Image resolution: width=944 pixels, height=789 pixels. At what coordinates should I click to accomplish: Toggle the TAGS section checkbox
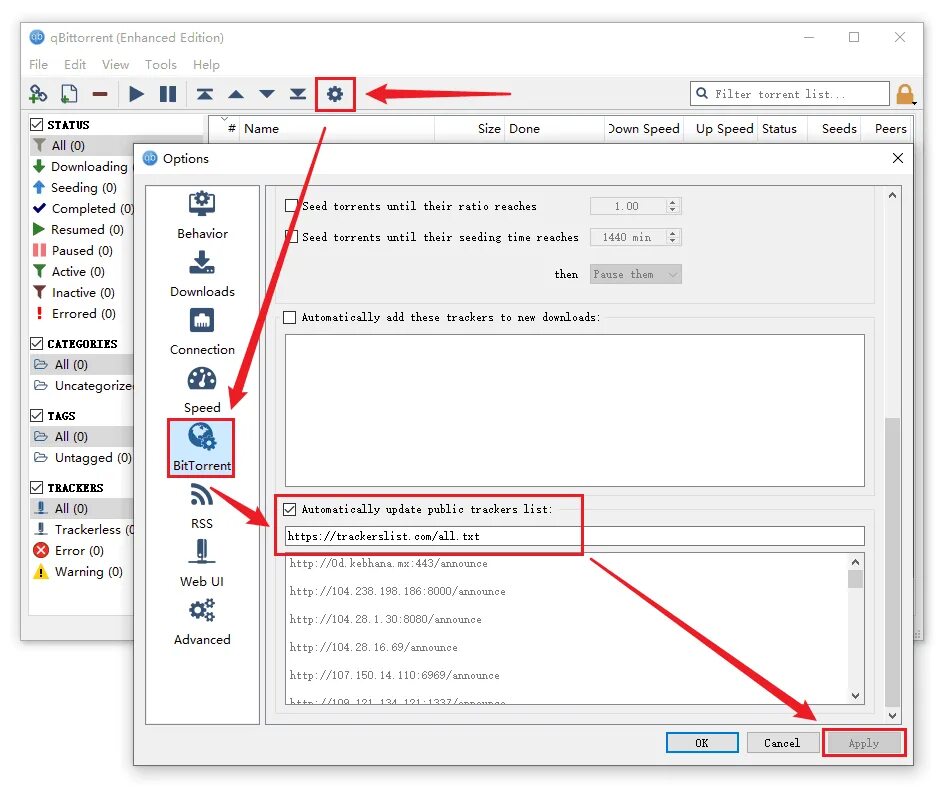click(x=37, y=416)
